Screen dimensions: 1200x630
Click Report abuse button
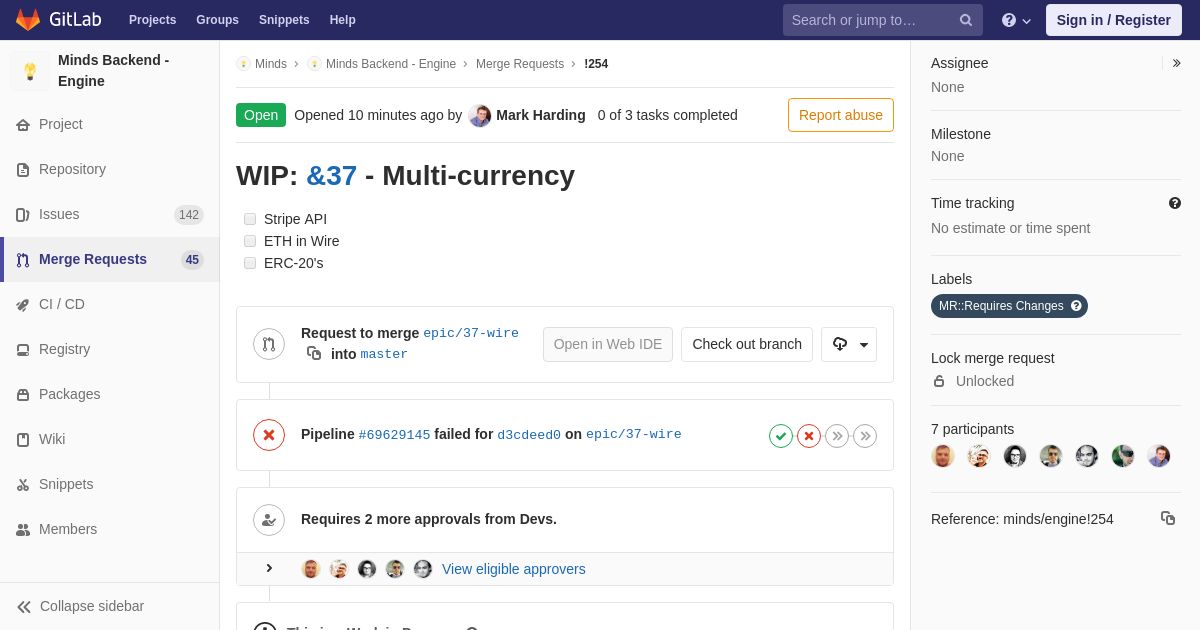click(841, 115)
